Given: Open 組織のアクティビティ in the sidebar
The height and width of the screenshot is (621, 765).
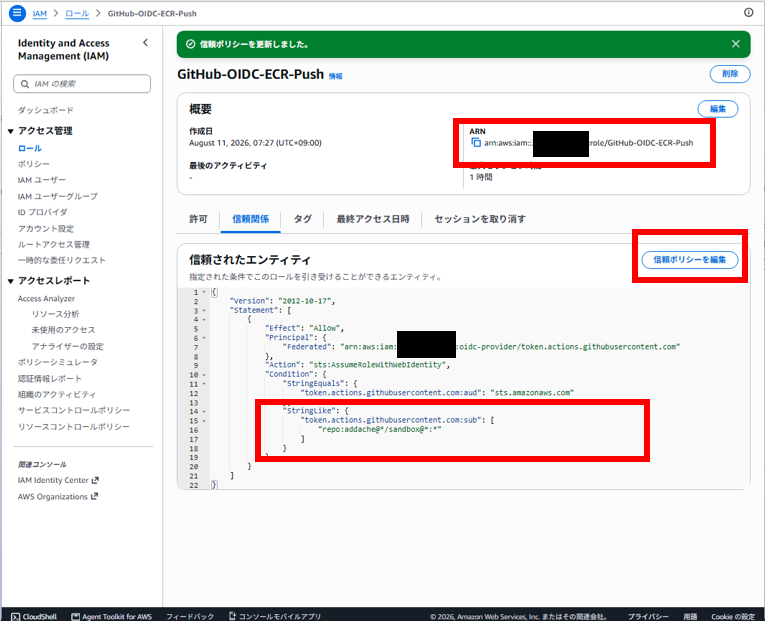Looking at the screenshot, I should [57, 394].
